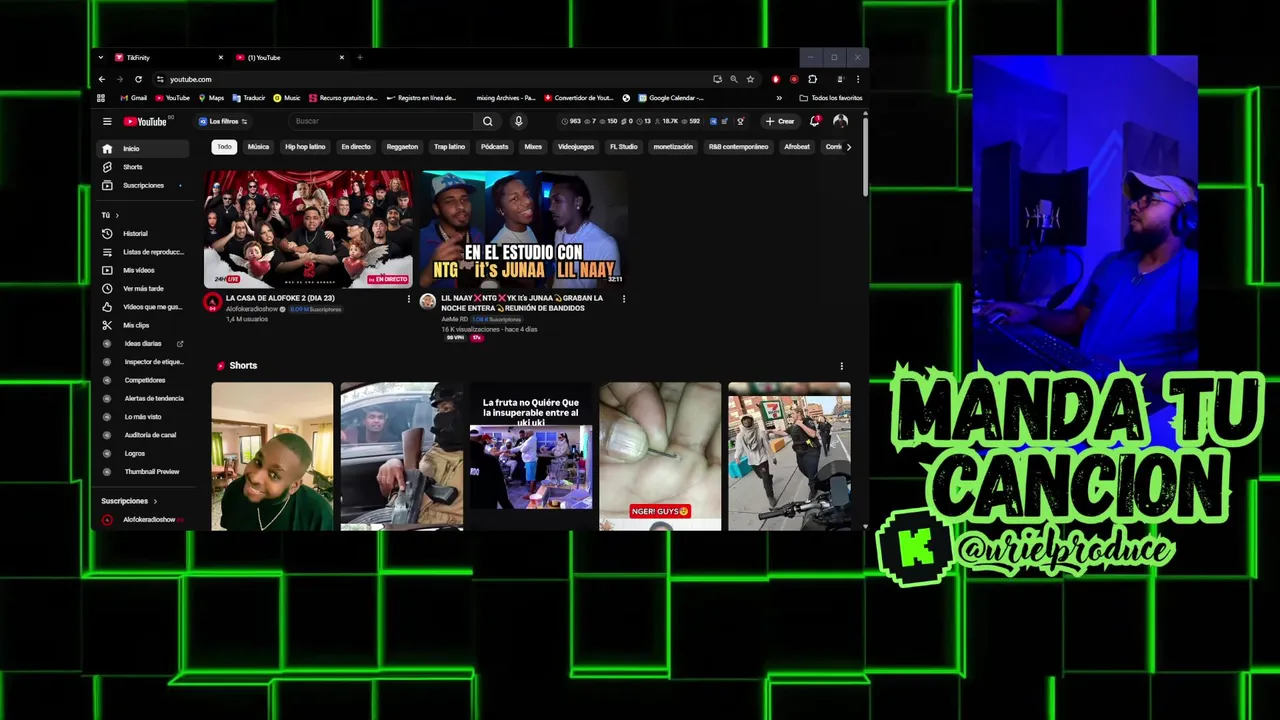Expand the Suscripciones section heading

pos(129,501)
